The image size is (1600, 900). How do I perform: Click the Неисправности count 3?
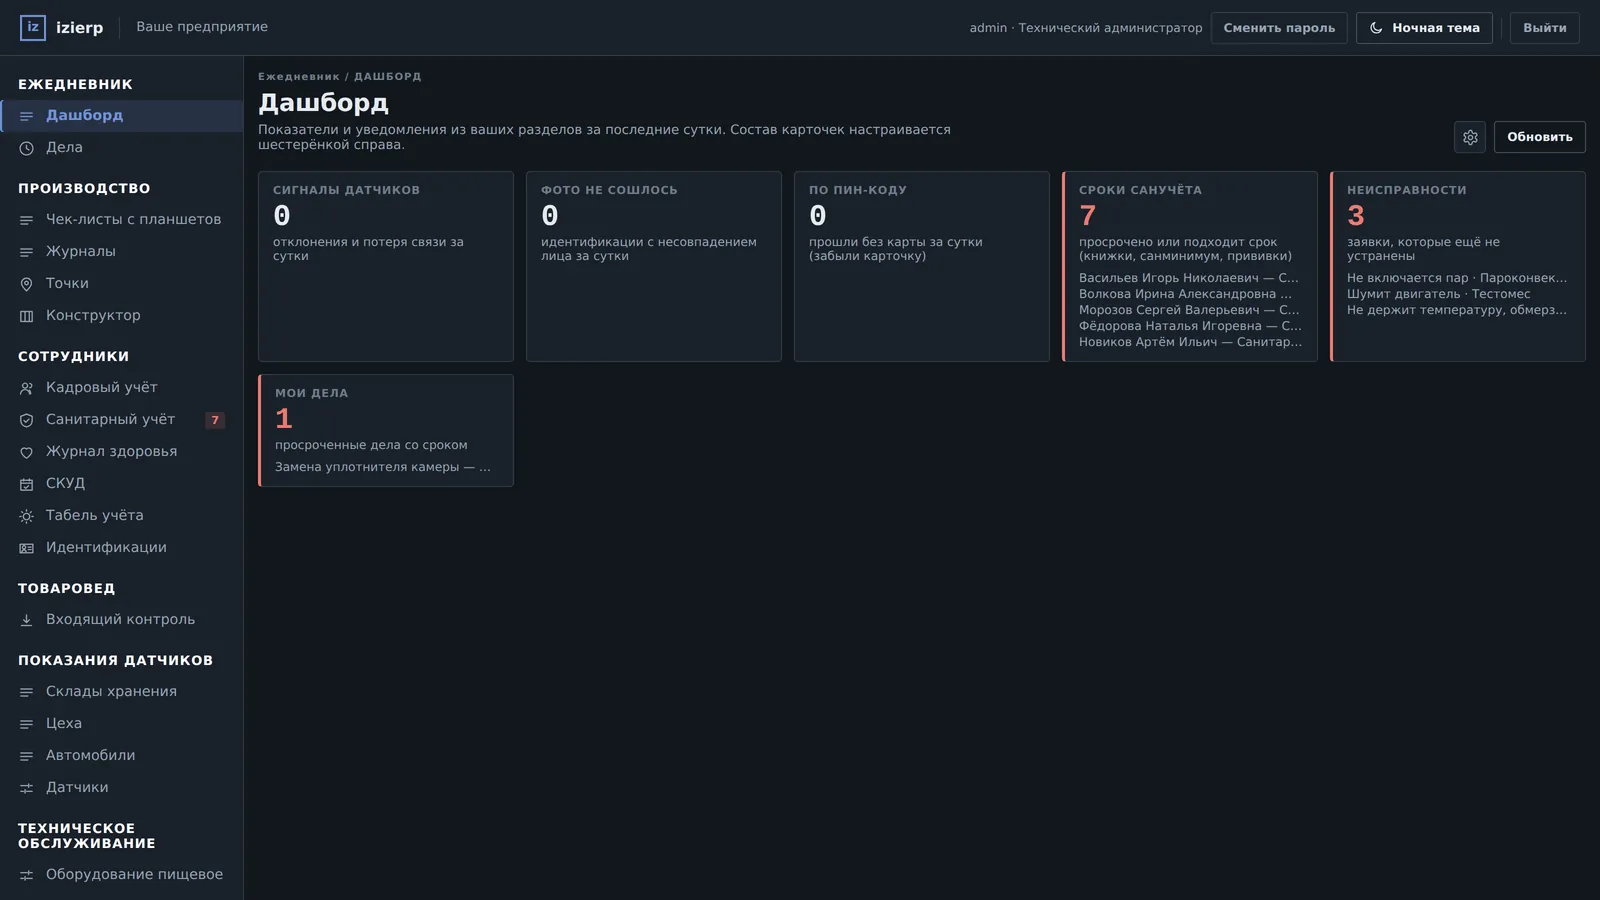coord(1356,216)
